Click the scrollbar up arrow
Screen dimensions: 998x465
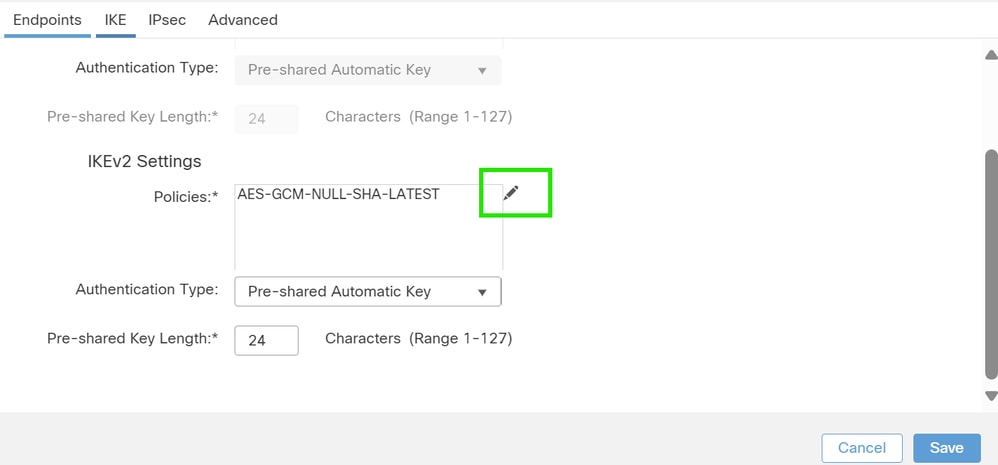coord(991,55)
